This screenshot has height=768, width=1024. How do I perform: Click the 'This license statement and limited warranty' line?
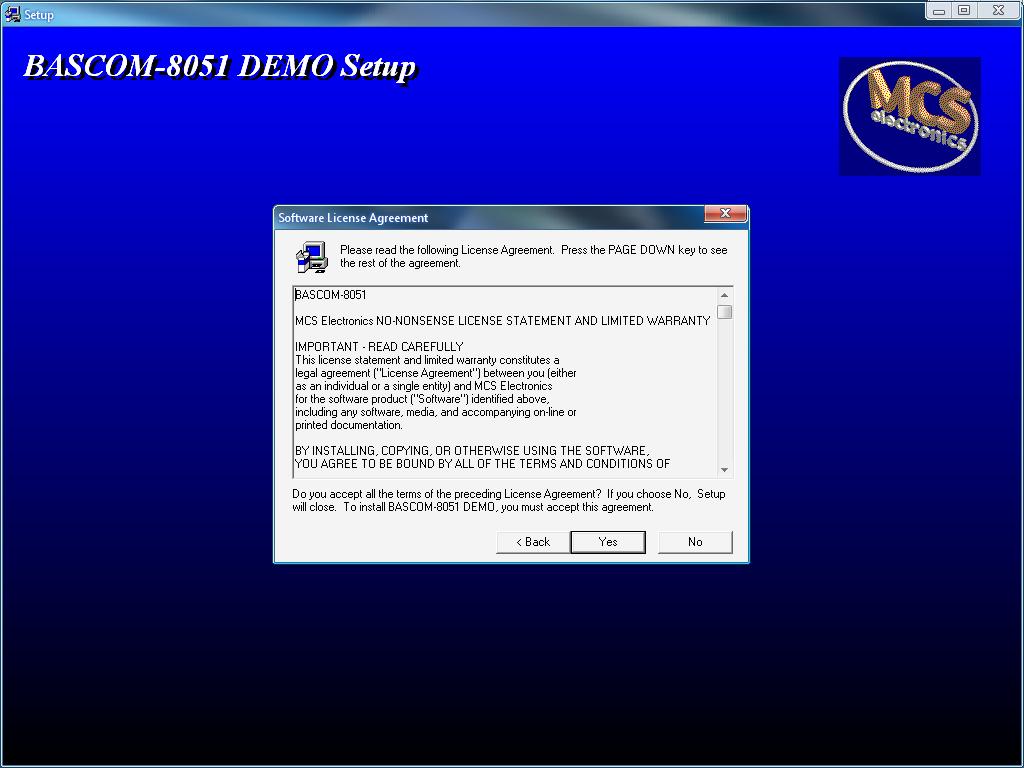pyautogui.click(x=427, y=360)
